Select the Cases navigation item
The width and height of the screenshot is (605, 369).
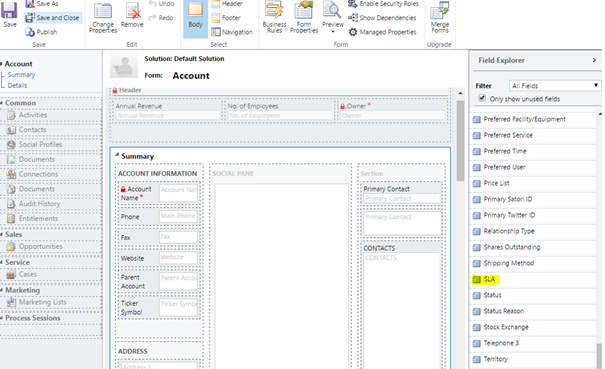click(x=22, y=274)
